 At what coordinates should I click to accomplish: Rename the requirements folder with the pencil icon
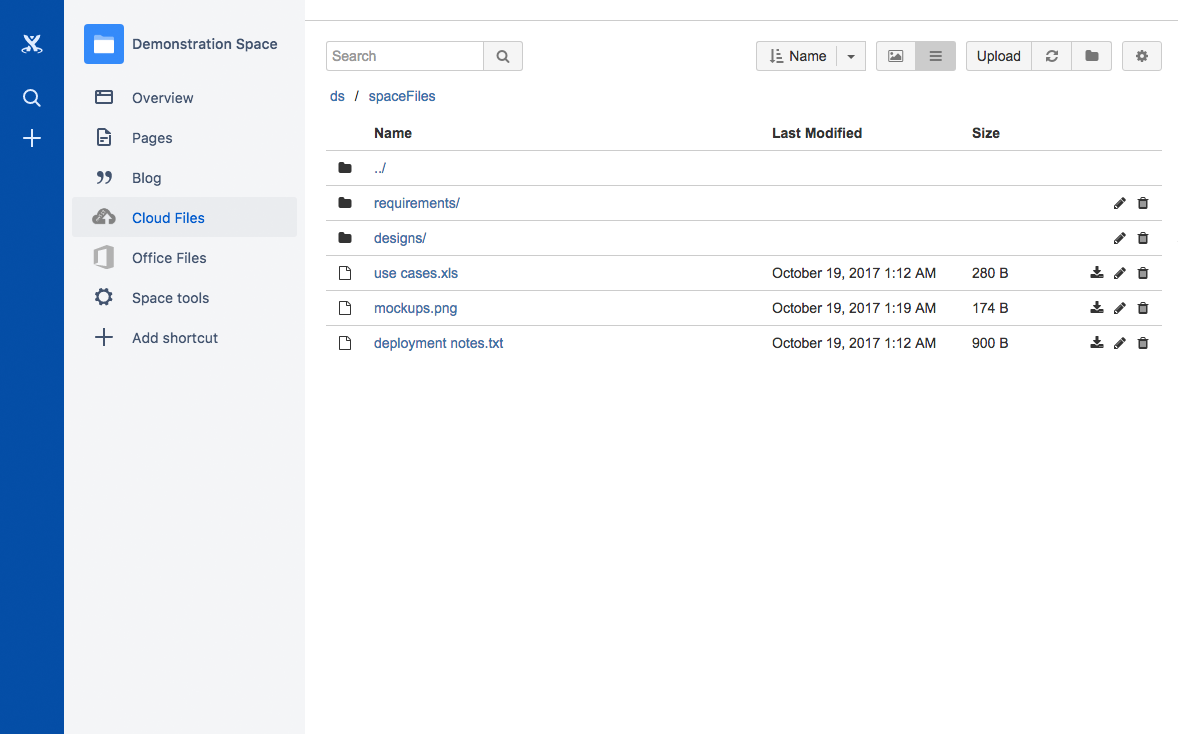tap(1120, 203)
